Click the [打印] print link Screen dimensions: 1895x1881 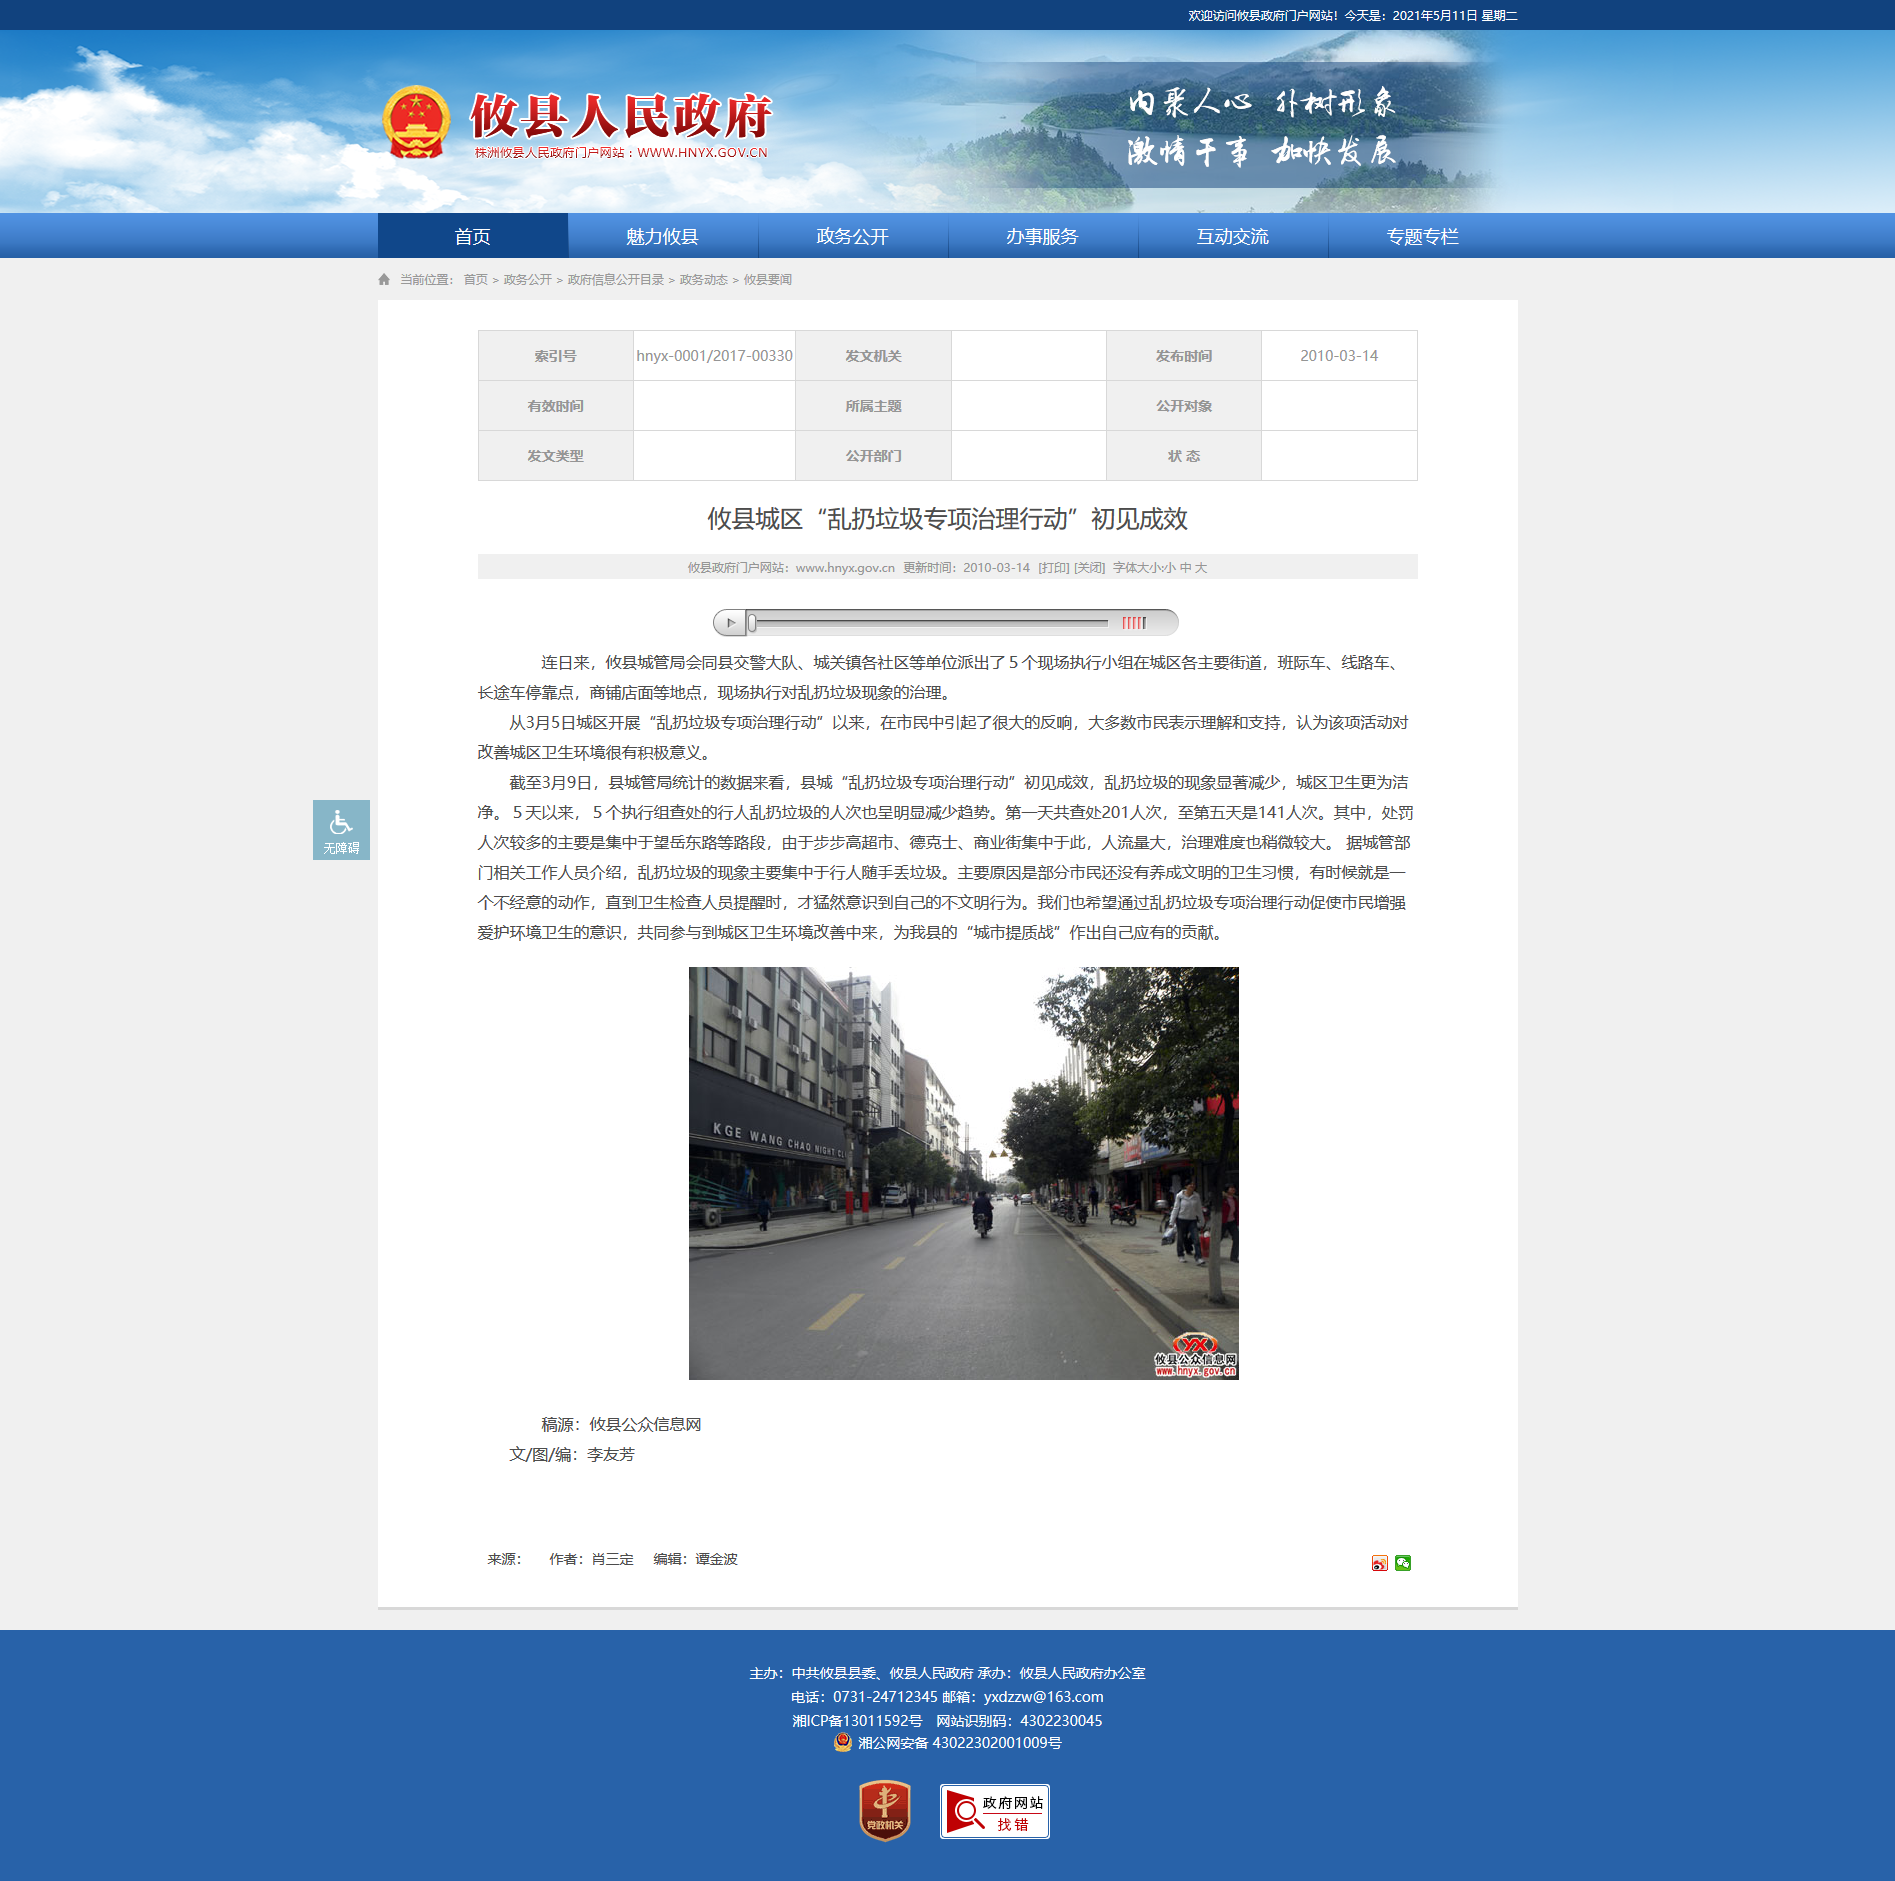pyautogui.click(x=1053, y=567)
